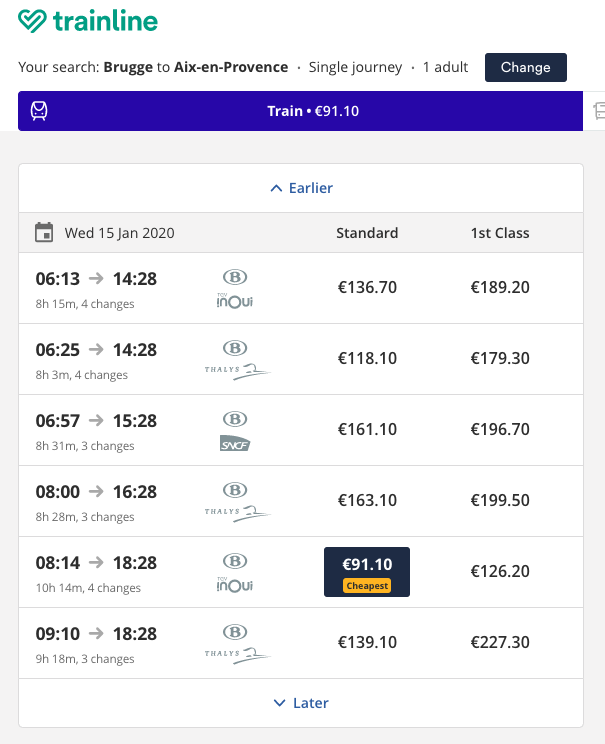Click the train icon in the purple tab
The image size is (605, 744).
click(x=41, y=111)
